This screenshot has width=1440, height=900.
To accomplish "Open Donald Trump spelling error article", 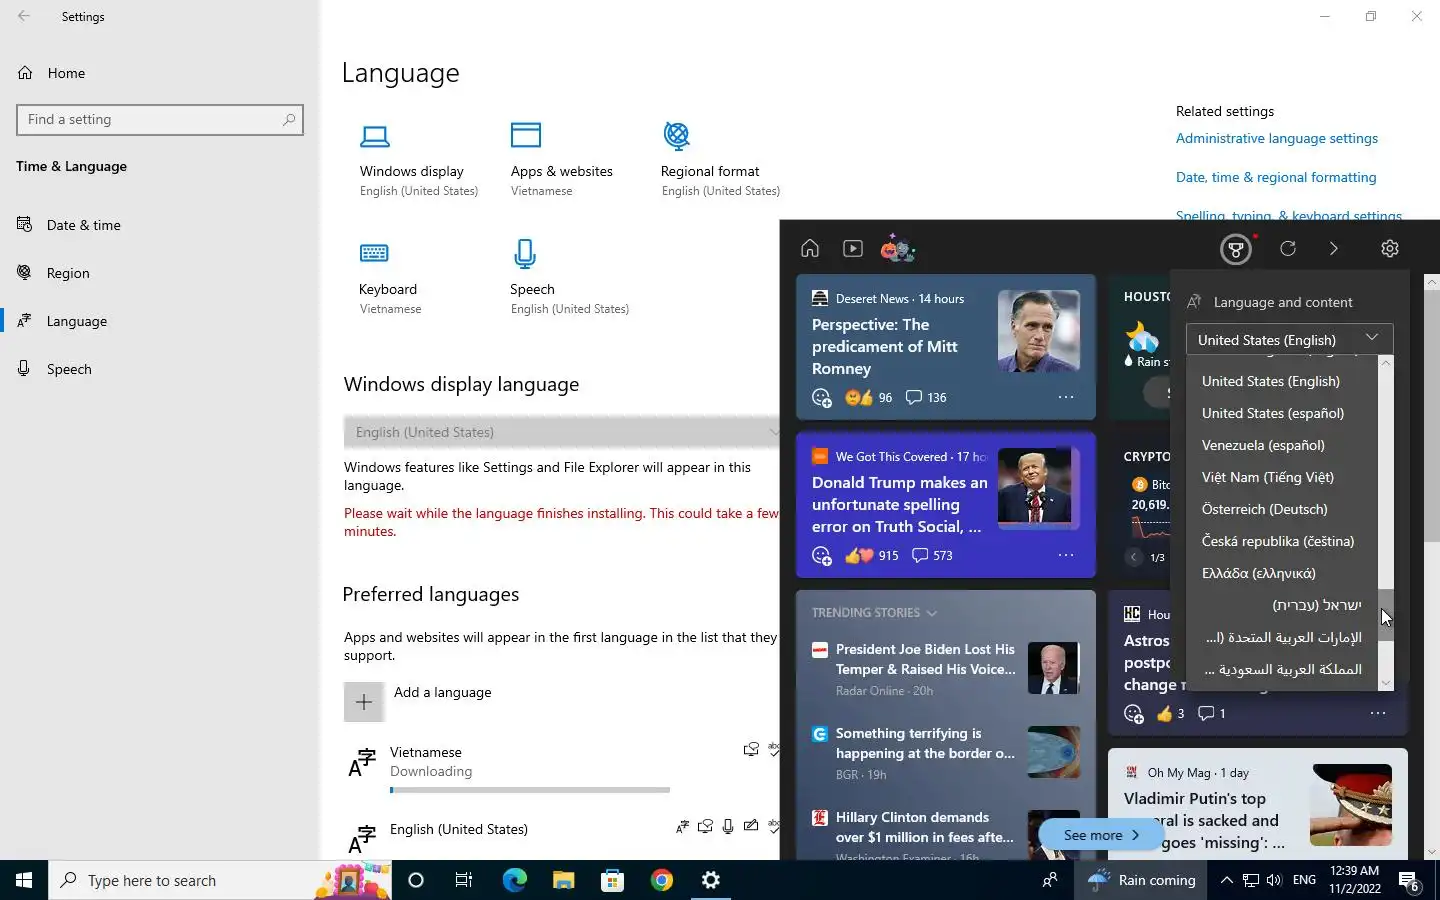I will [899, 504].
